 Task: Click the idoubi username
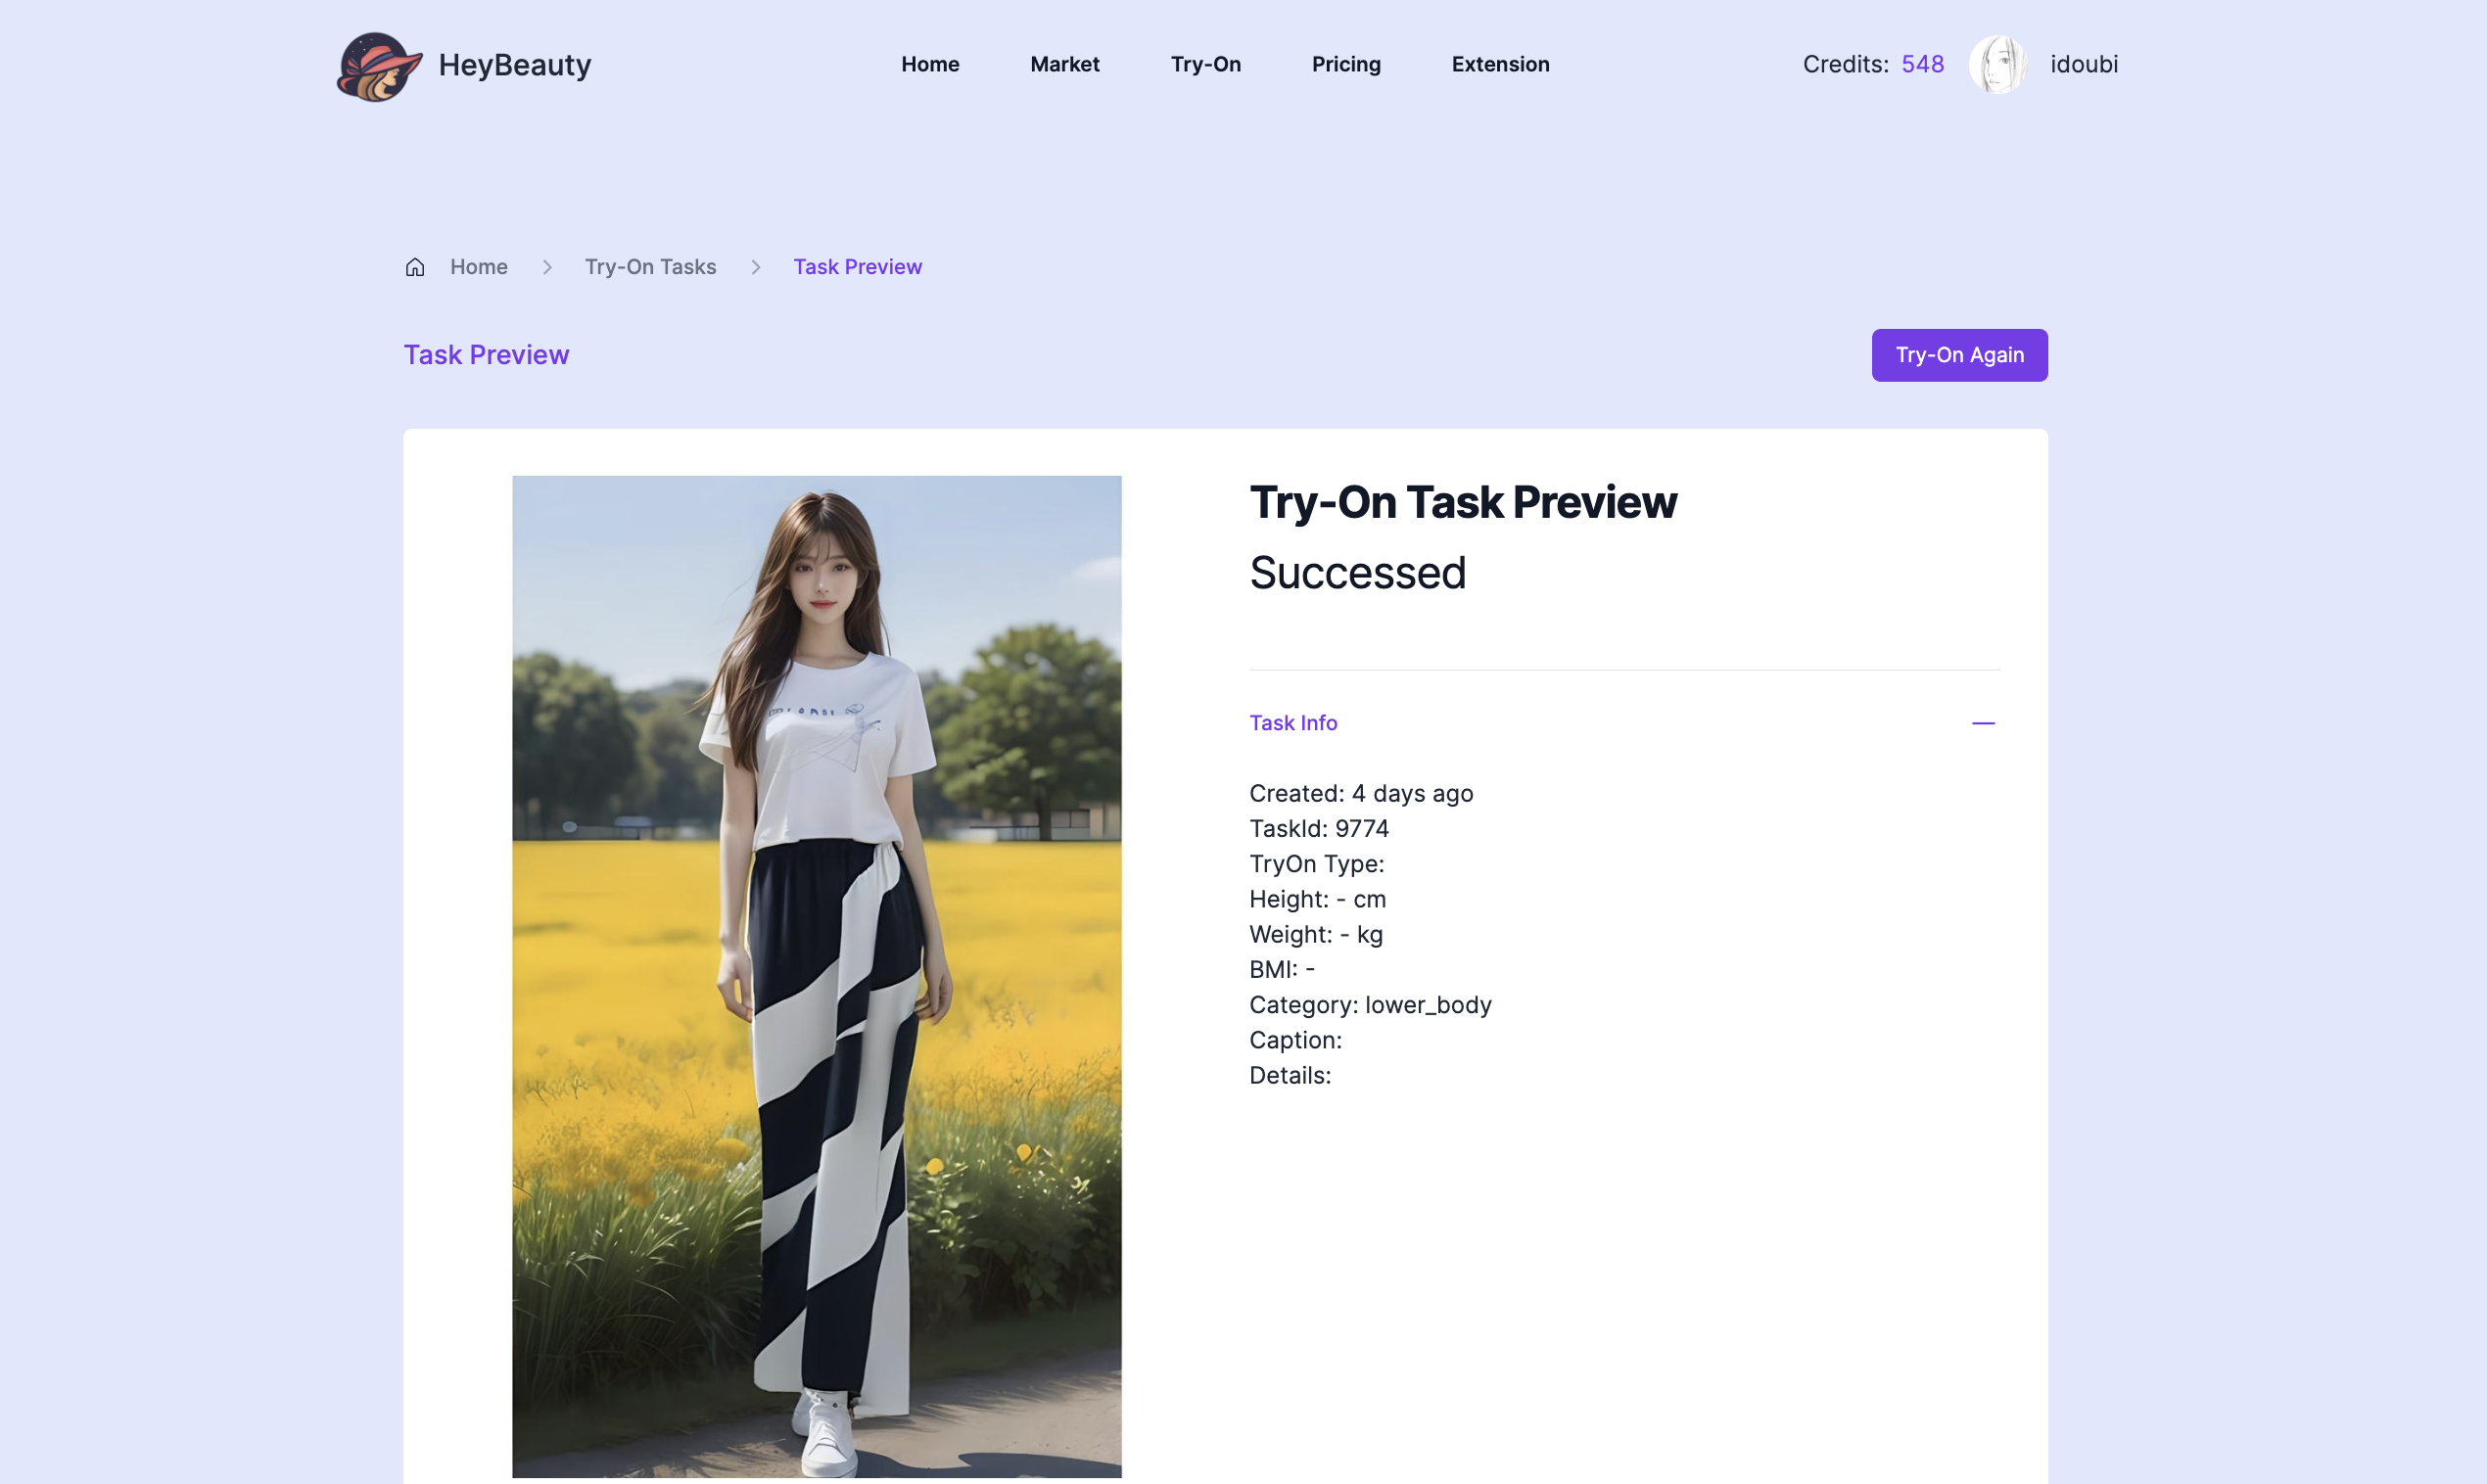pos(2083,65)
